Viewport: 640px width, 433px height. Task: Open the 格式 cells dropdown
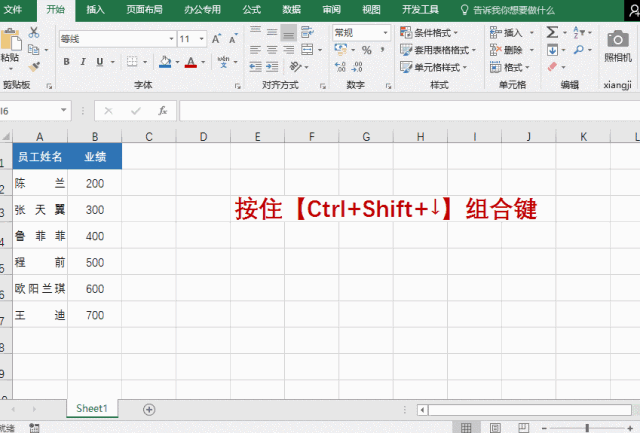pos(510,67)
